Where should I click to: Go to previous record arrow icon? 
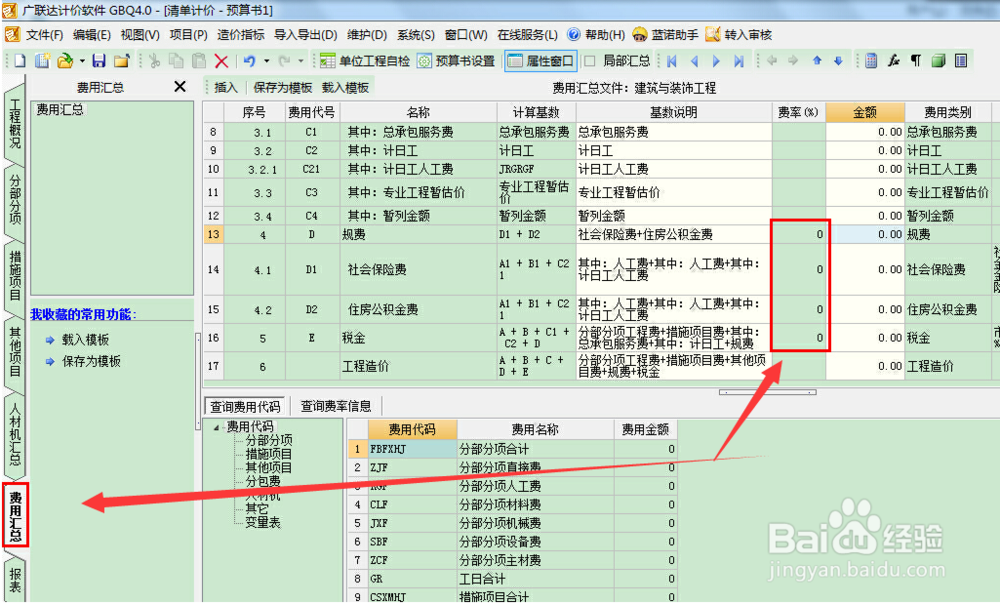click(x=694, y=61)
